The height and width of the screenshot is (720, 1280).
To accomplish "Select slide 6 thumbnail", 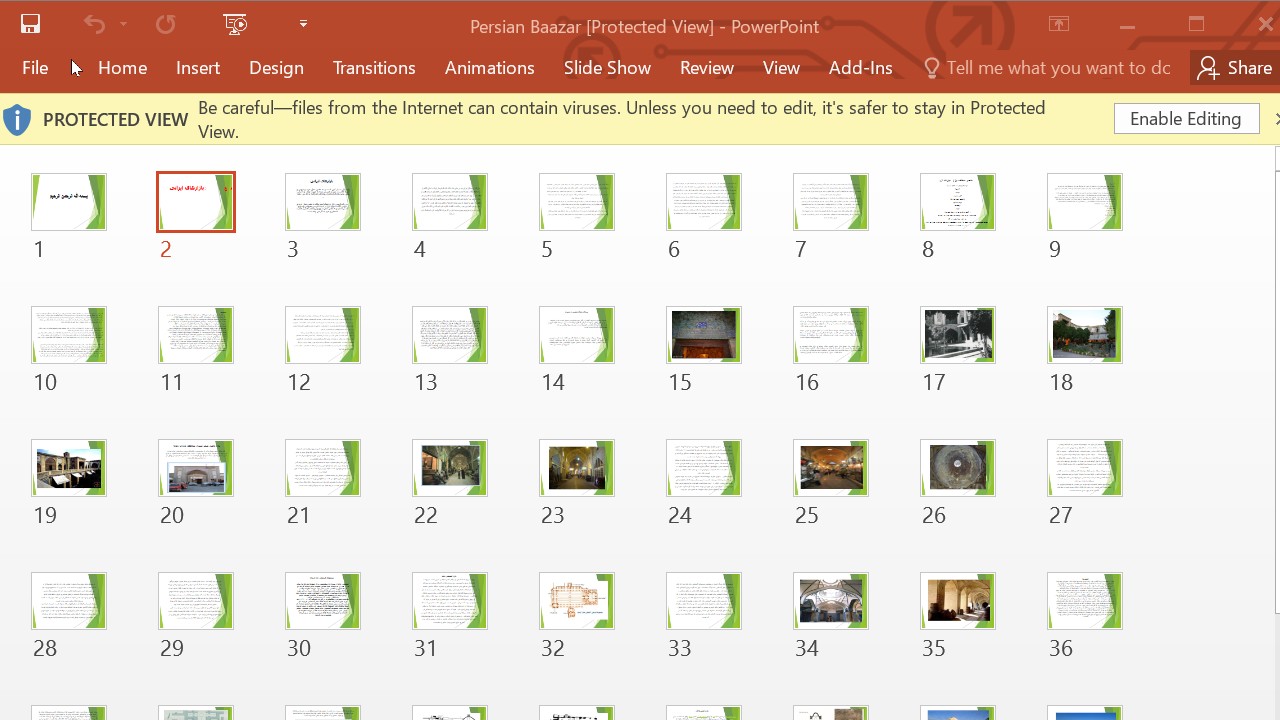I will point(704,202).
